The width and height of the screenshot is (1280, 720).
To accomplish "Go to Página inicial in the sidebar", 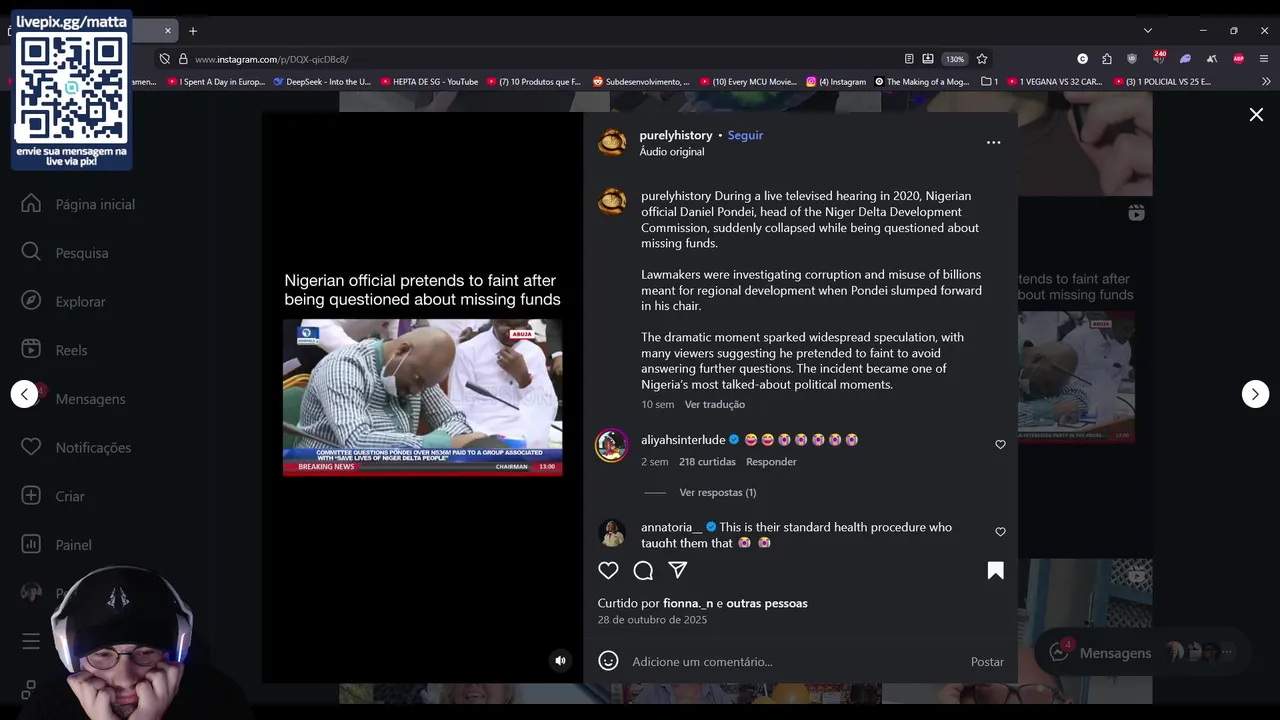I will click(78, 204).
